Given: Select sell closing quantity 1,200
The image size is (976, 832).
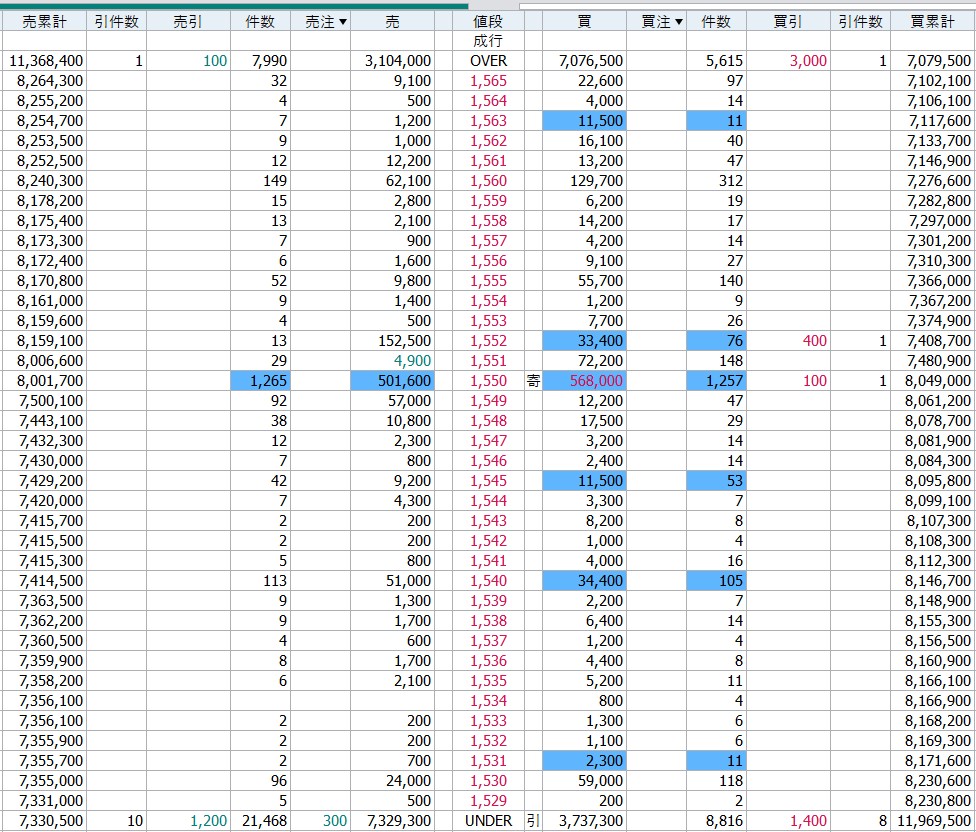Looking at the screenshot, I should click(209, 821).
